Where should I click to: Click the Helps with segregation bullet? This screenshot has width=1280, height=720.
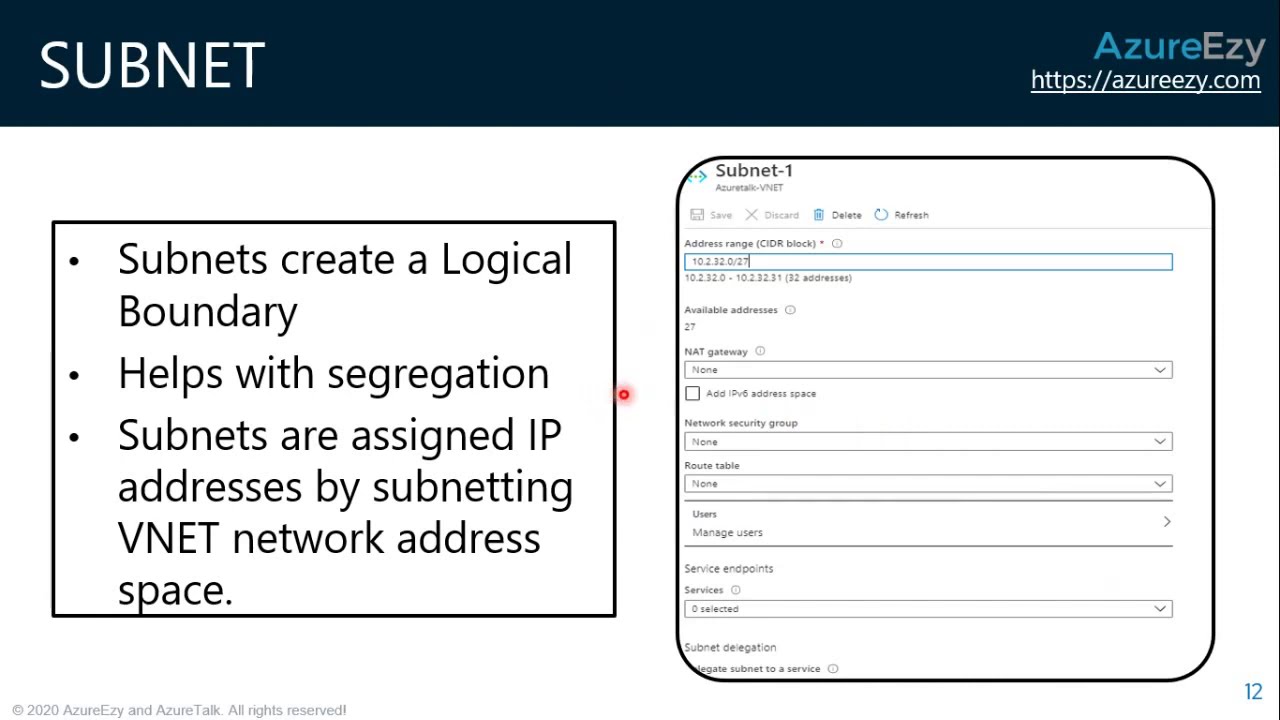click(333, 374)
